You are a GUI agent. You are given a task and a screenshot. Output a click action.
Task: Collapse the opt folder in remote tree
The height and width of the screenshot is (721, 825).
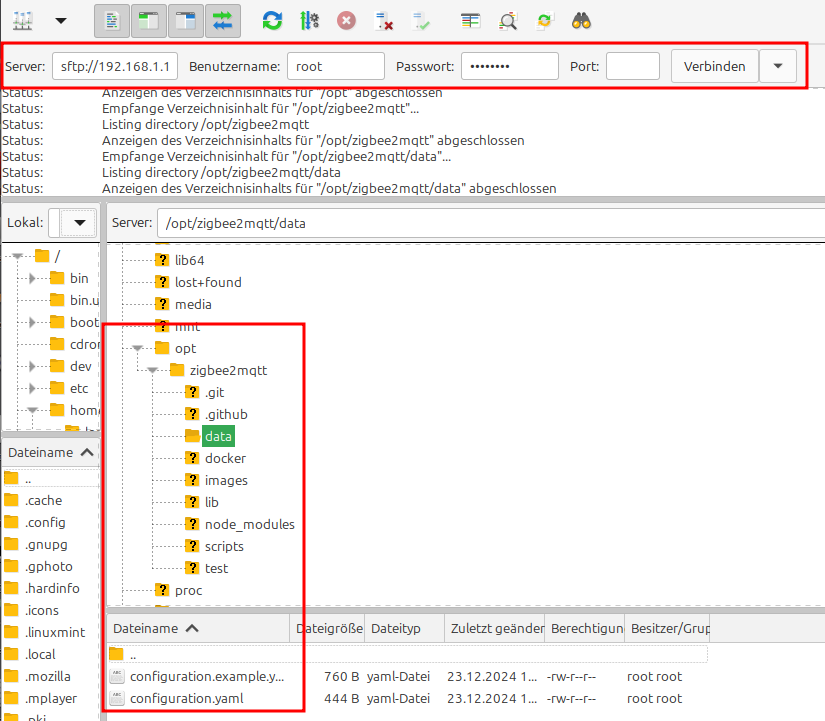coord(138,349)
